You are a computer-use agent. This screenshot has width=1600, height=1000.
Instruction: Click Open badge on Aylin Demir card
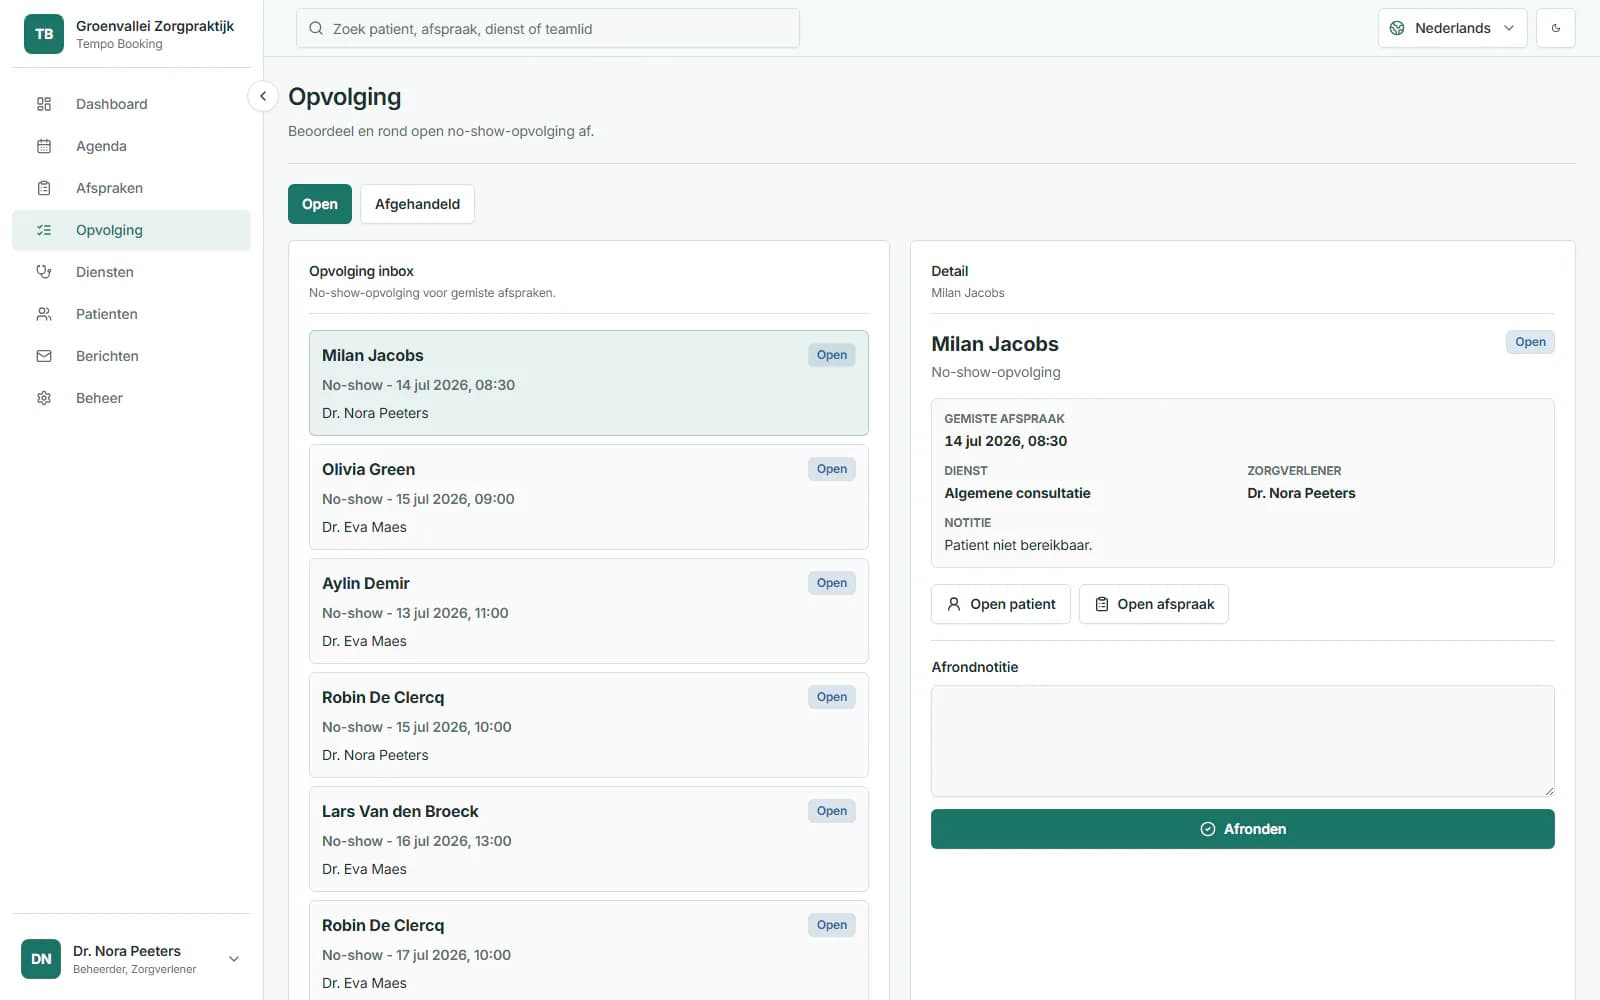pyautogui.click(x=832, y=583)
